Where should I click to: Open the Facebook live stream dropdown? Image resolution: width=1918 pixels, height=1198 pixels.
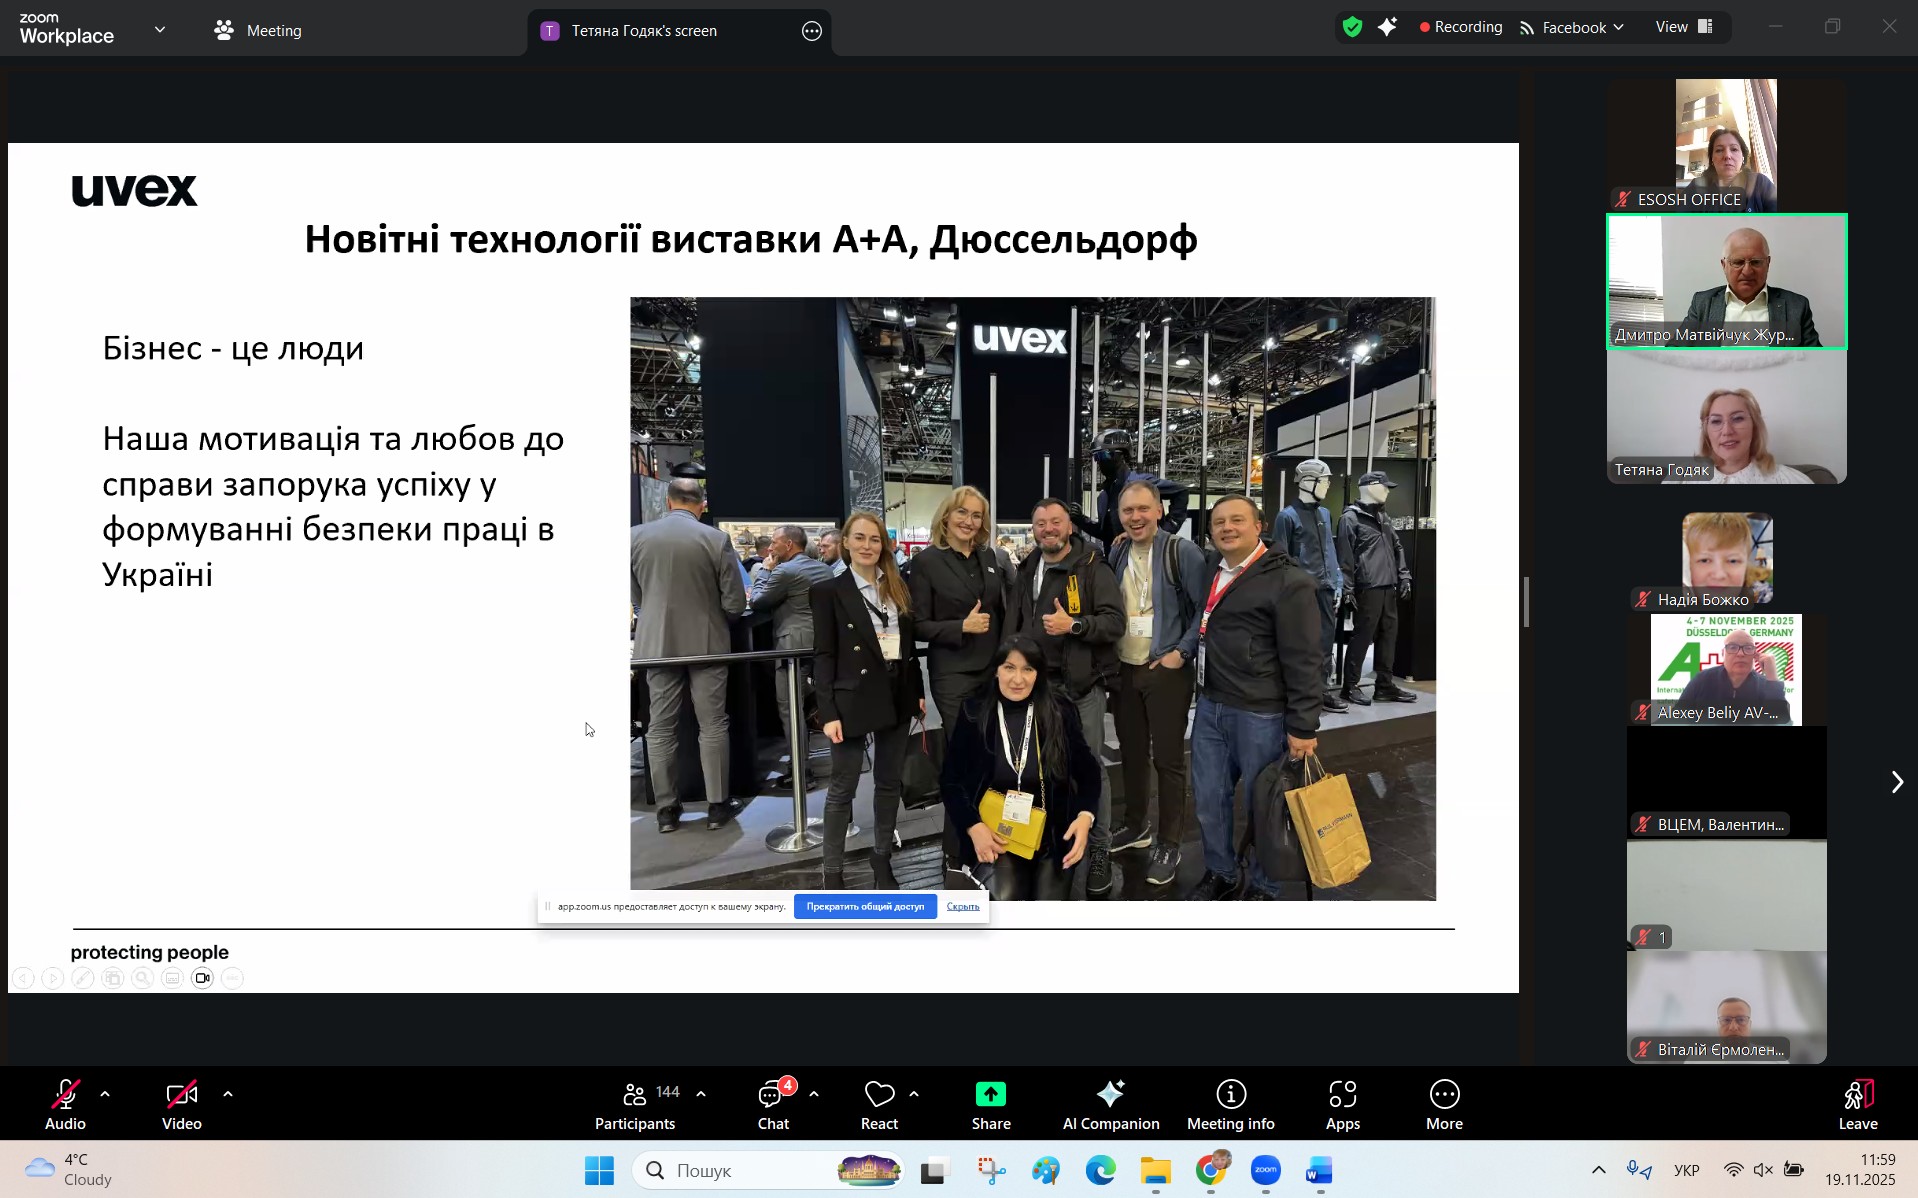tap(1572, 28)
